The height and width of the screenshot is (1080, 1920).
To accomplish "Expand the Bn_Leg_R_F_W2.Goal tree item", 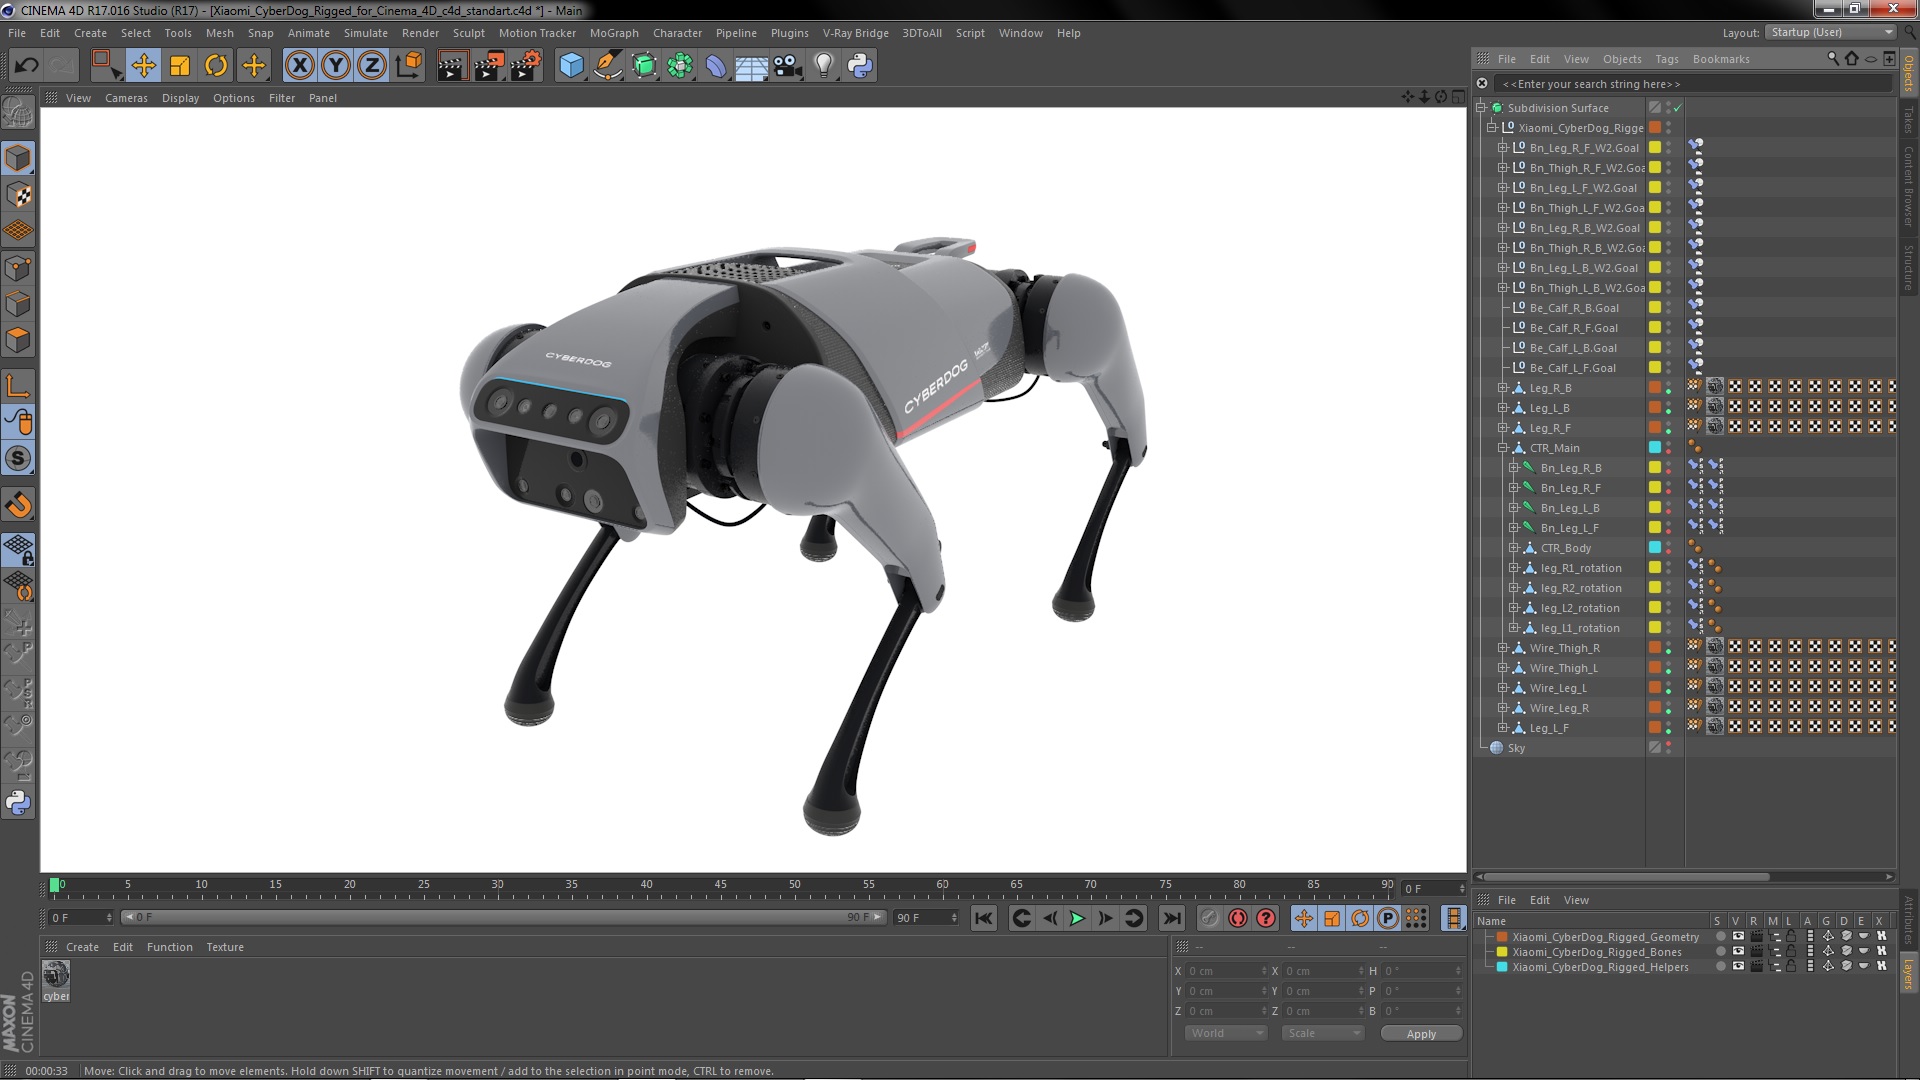I will 1502,148.
